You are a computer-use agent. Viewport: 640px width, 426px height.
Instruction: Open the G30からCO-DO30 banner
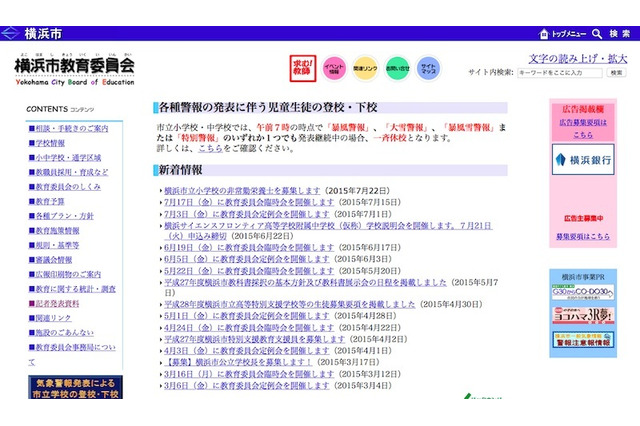(583, 292)
